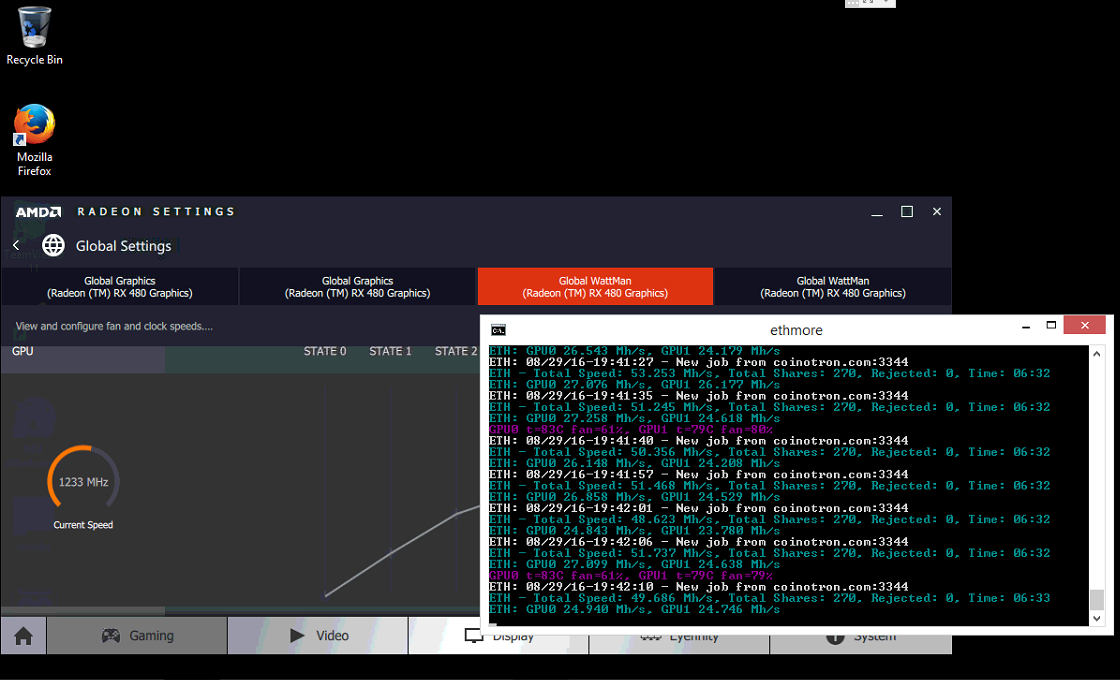Open the Recycle Bin desktop icon
Image resolution: width=1120 pixels, height=680 pixels.
pyautogui.click(x=34, y=36)
